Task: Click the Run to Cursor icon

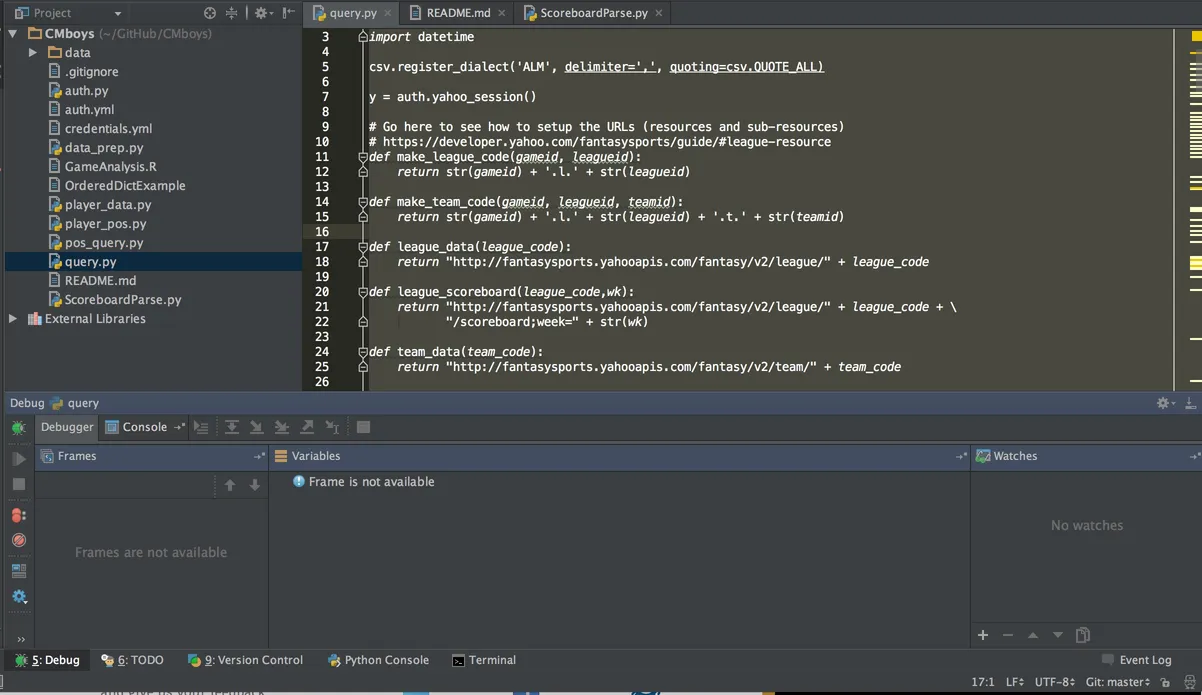Action: click(332, 427)
